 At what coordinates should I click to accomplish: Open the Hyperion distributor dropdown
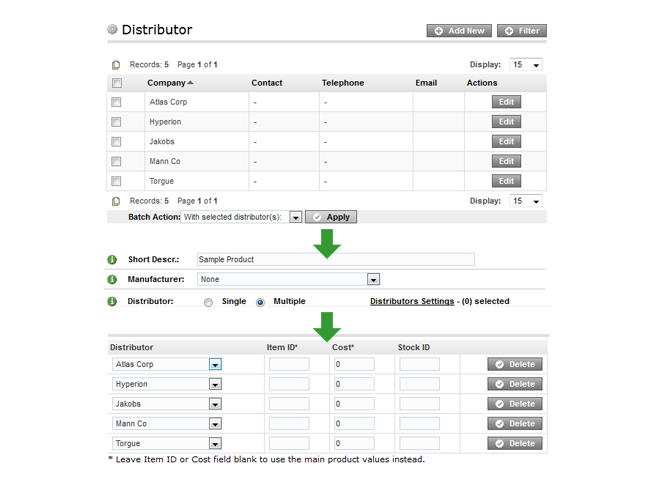(167, 384)
